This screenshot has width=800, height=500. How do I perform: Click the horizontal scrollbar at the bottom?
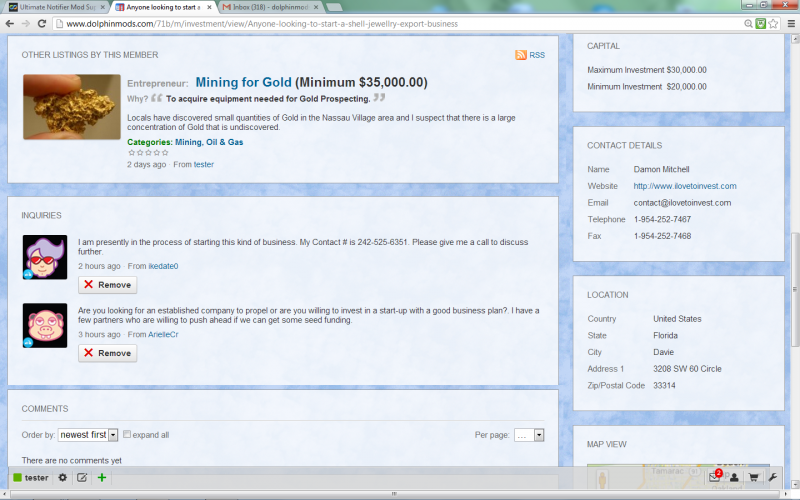coord(394,494)
